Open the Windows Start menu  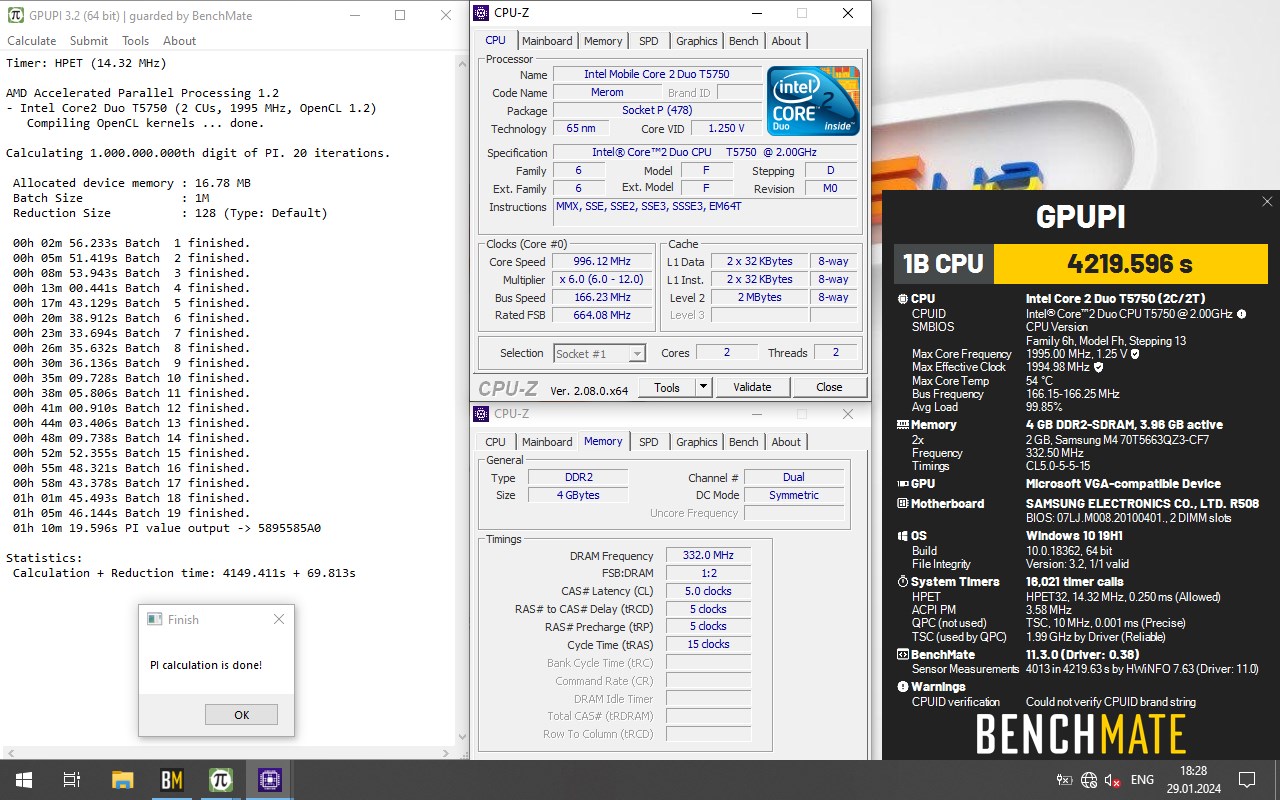[x=22, y=780]
